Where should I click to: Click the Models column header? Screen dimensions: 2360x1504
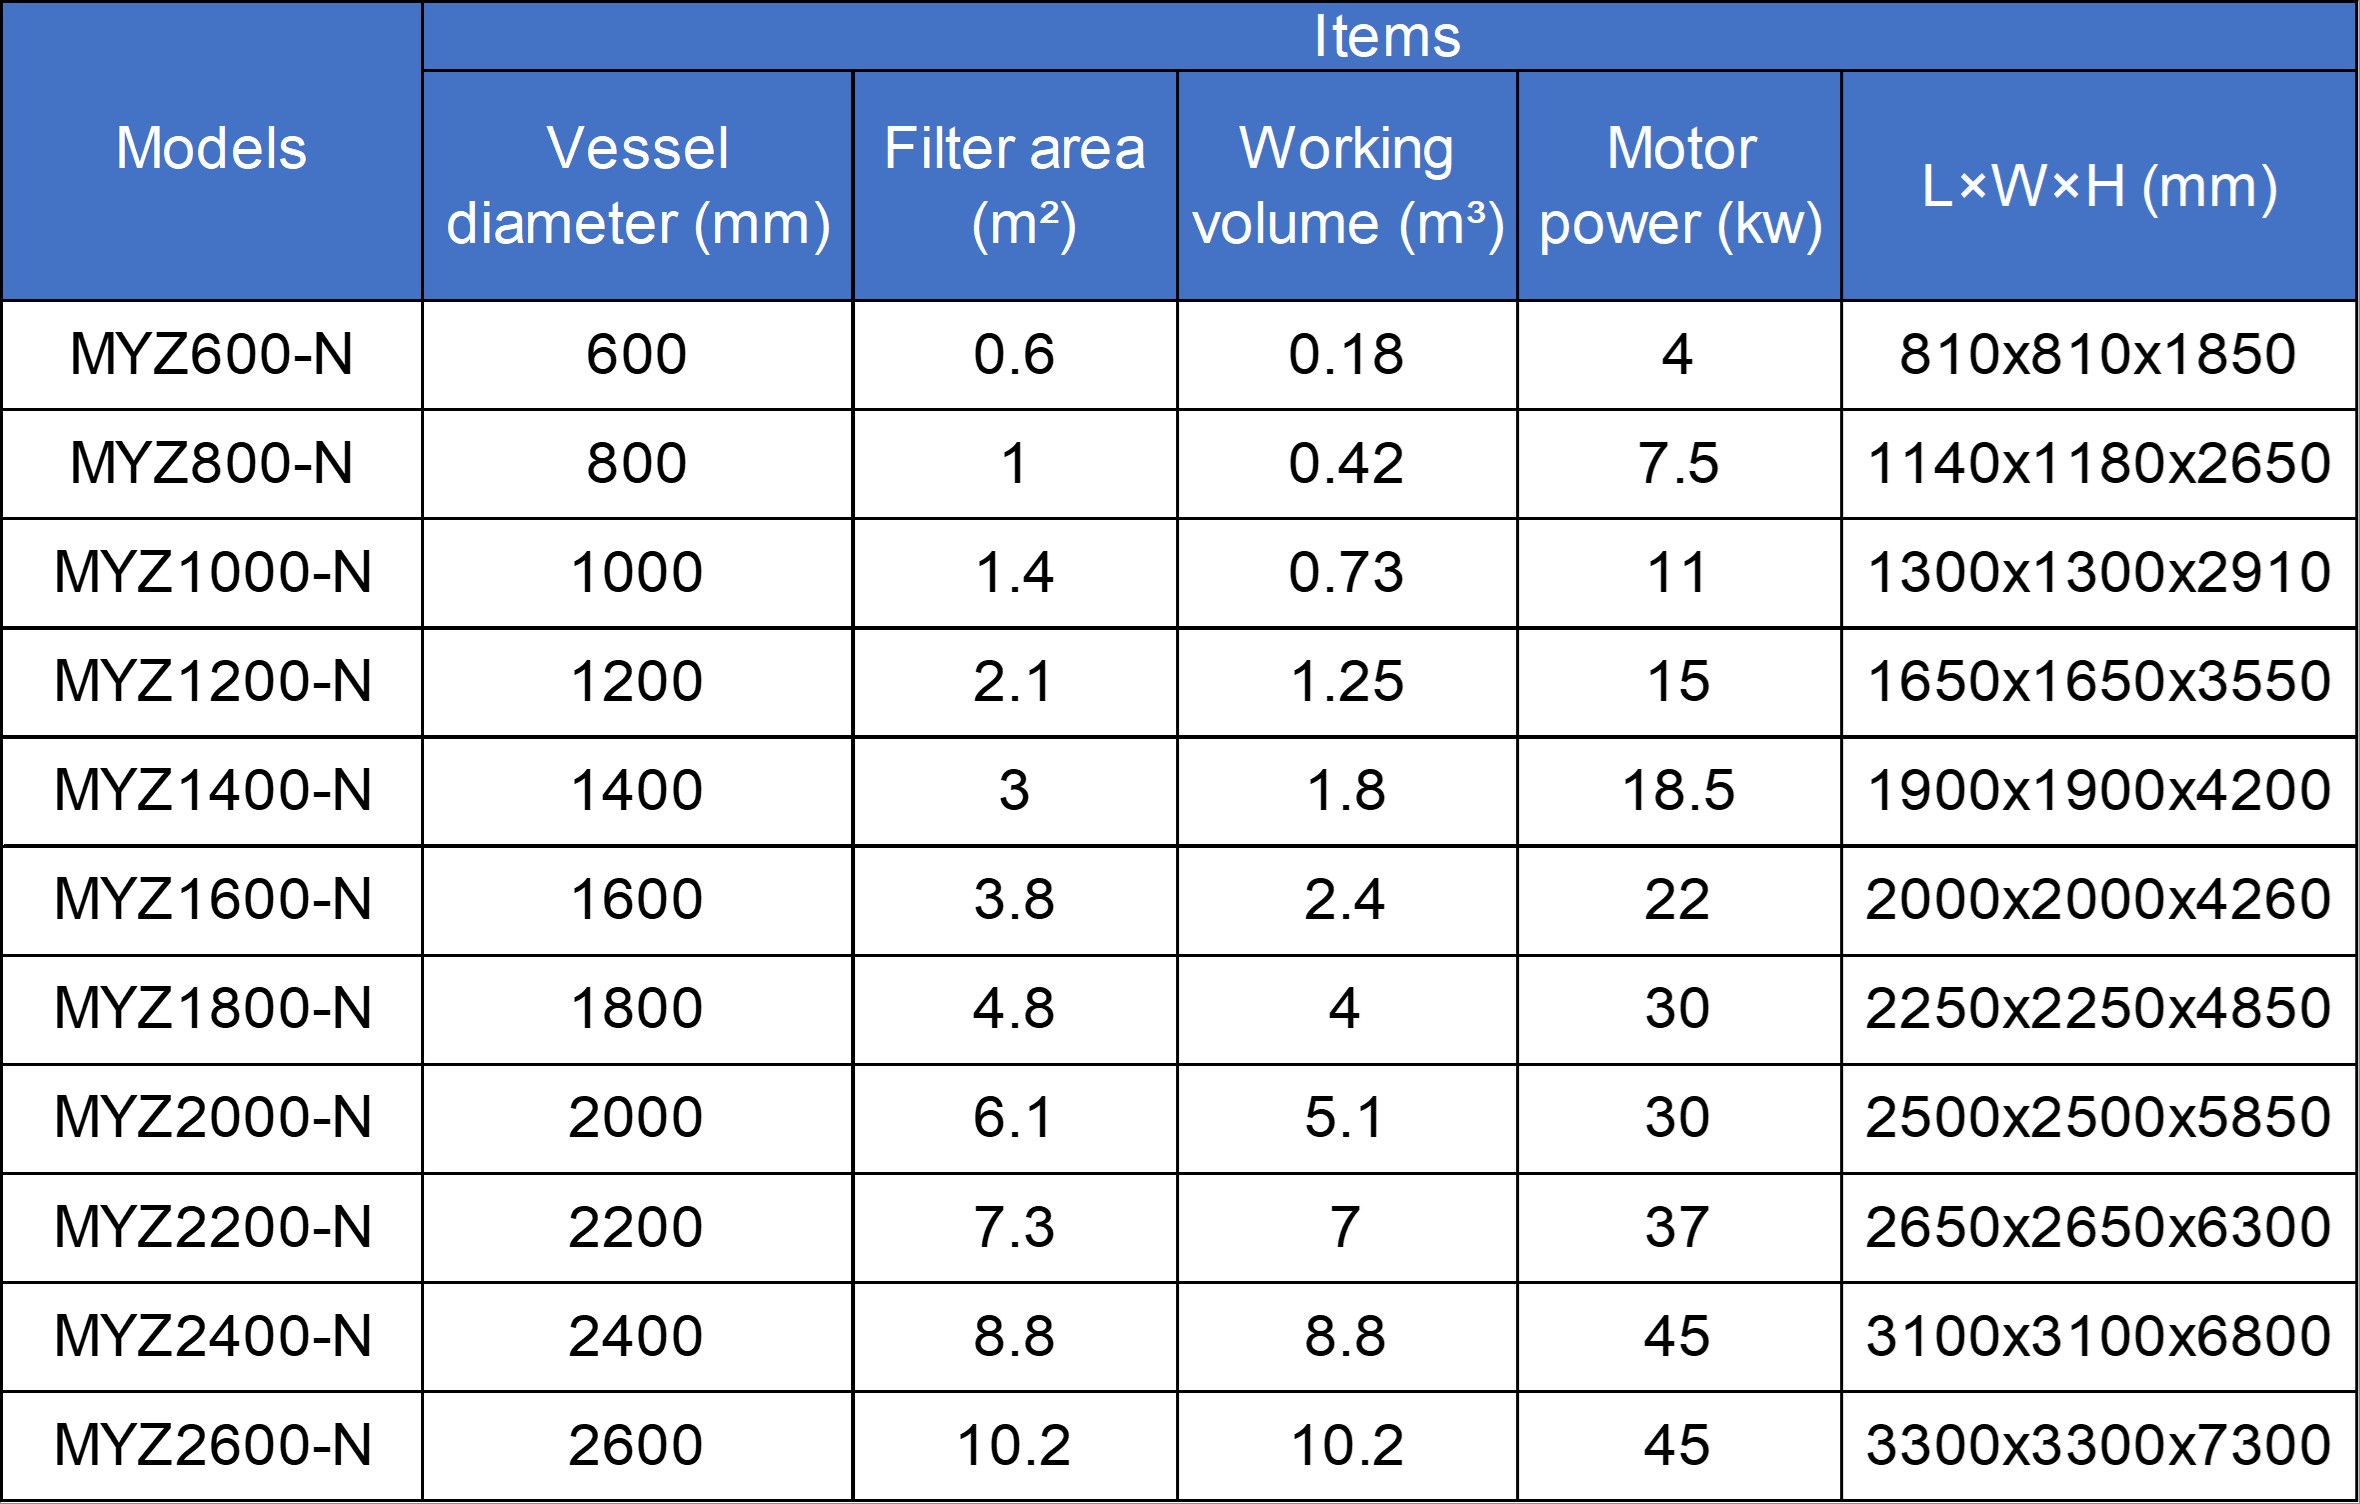coord(211,150)
